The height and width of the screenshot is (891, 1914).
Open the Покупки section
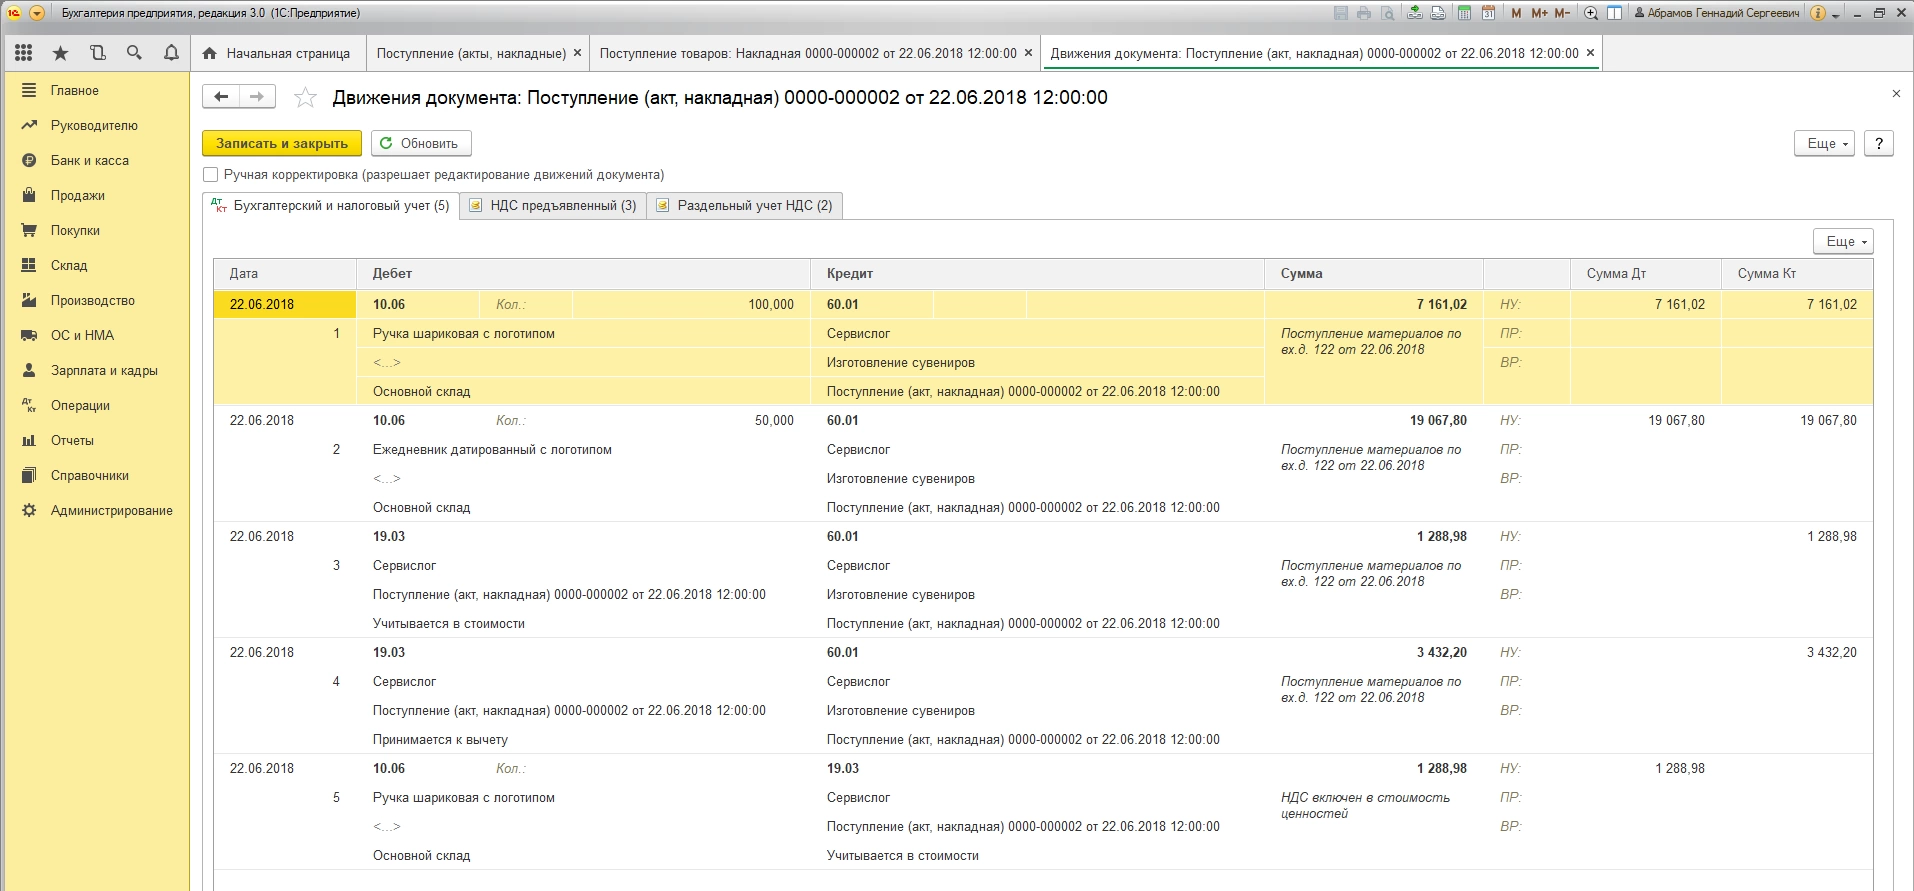96,230
